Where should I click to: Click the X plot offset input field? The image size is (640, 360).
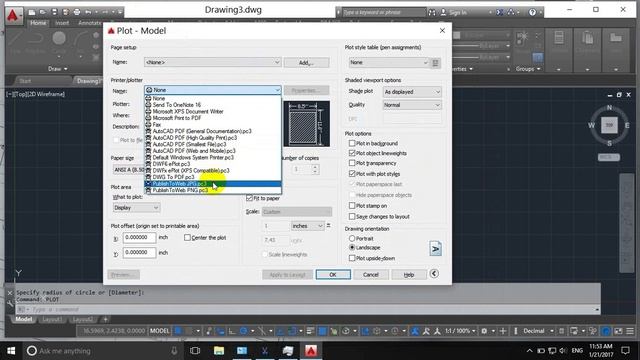[x=139, y=238]
